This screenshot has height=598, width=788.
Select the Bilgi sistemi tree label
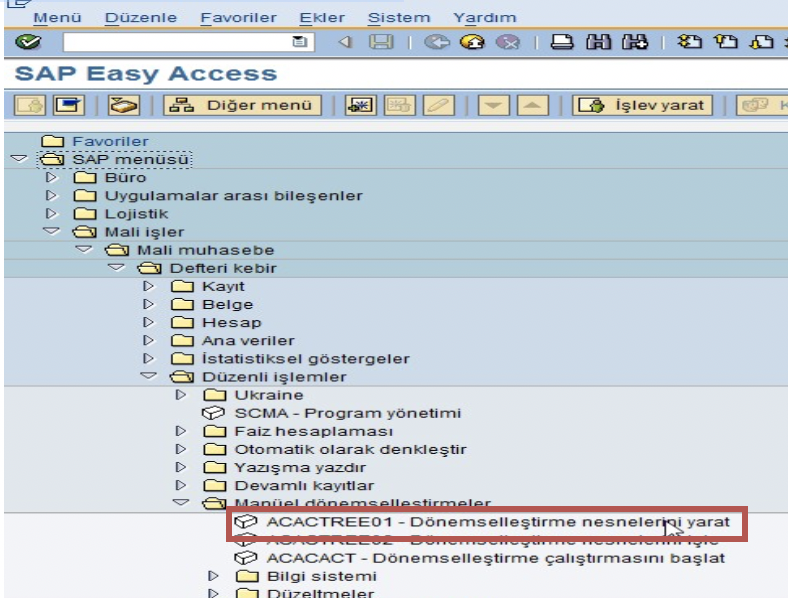tap(322, 576)
